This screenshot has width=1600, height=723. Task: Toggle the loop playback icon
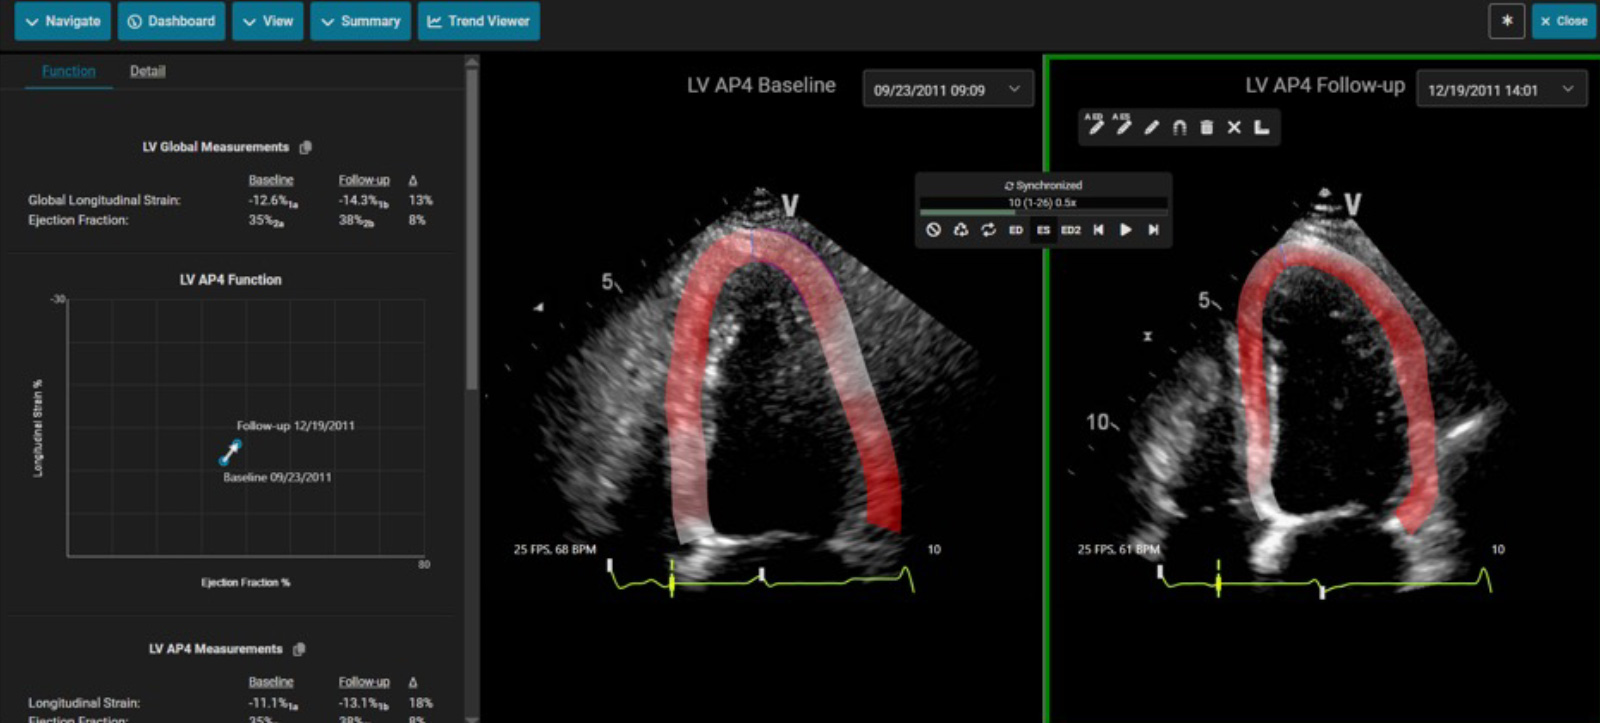988,230
